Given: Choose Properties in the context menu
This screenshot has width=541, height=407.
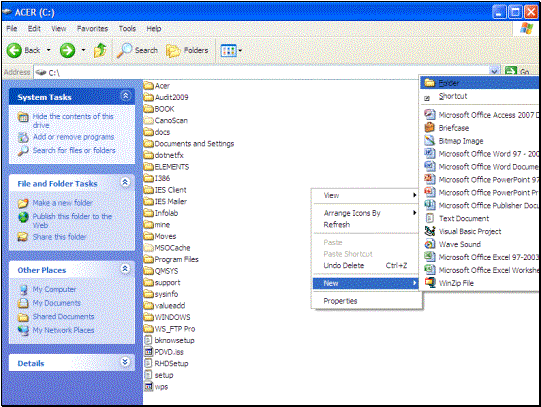Looking at the screenshot, I should tap(366, 301).
